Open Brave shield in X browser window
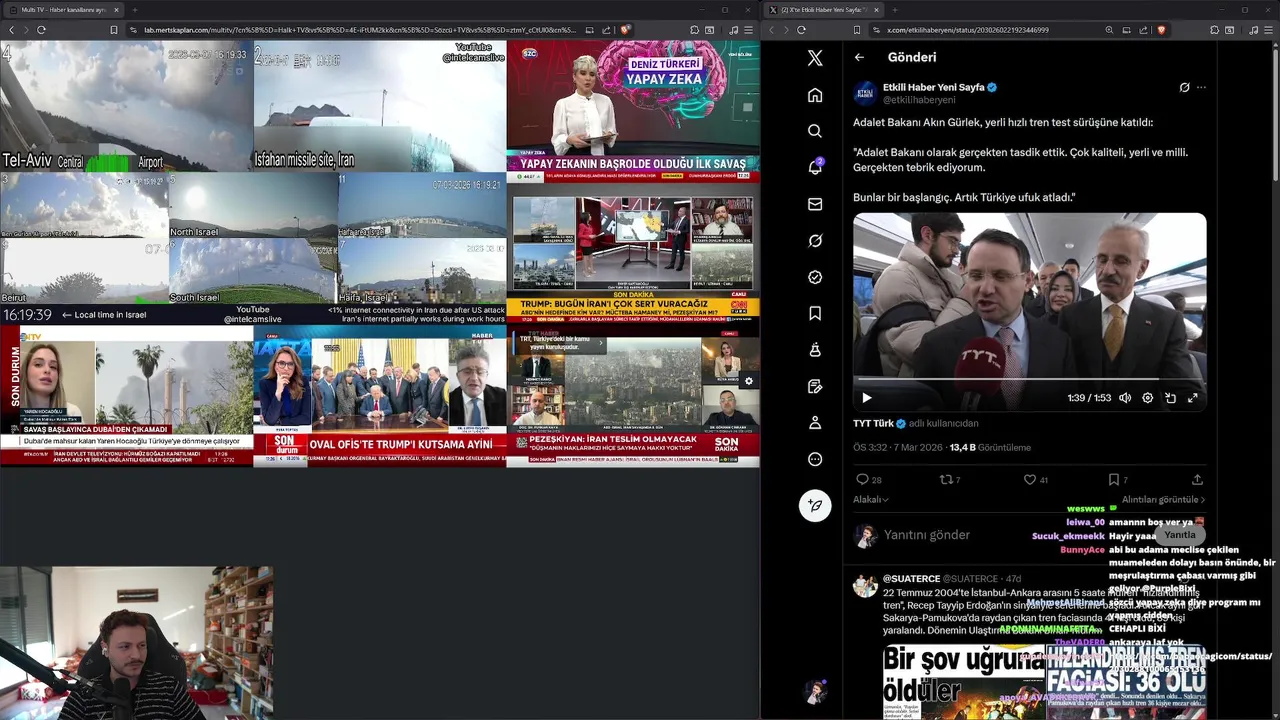The width and height of the screenshot is (1280, 720). (x=1161, y=30)
